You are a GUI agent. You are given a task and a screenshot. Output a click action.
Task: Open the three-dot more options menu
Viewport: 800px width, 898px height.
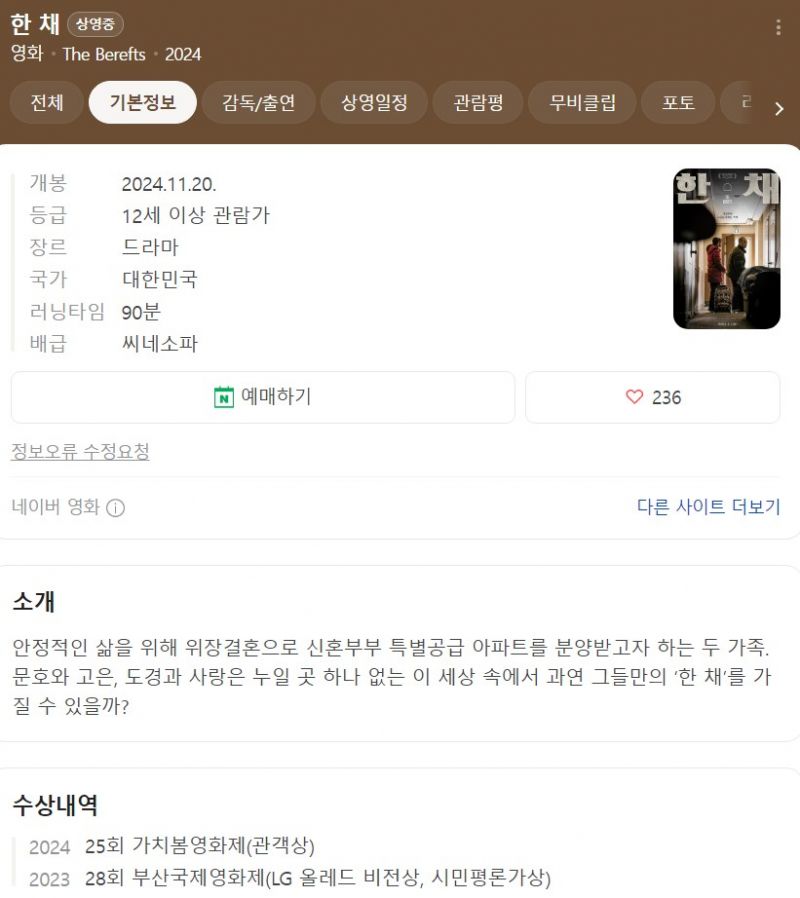778,27
